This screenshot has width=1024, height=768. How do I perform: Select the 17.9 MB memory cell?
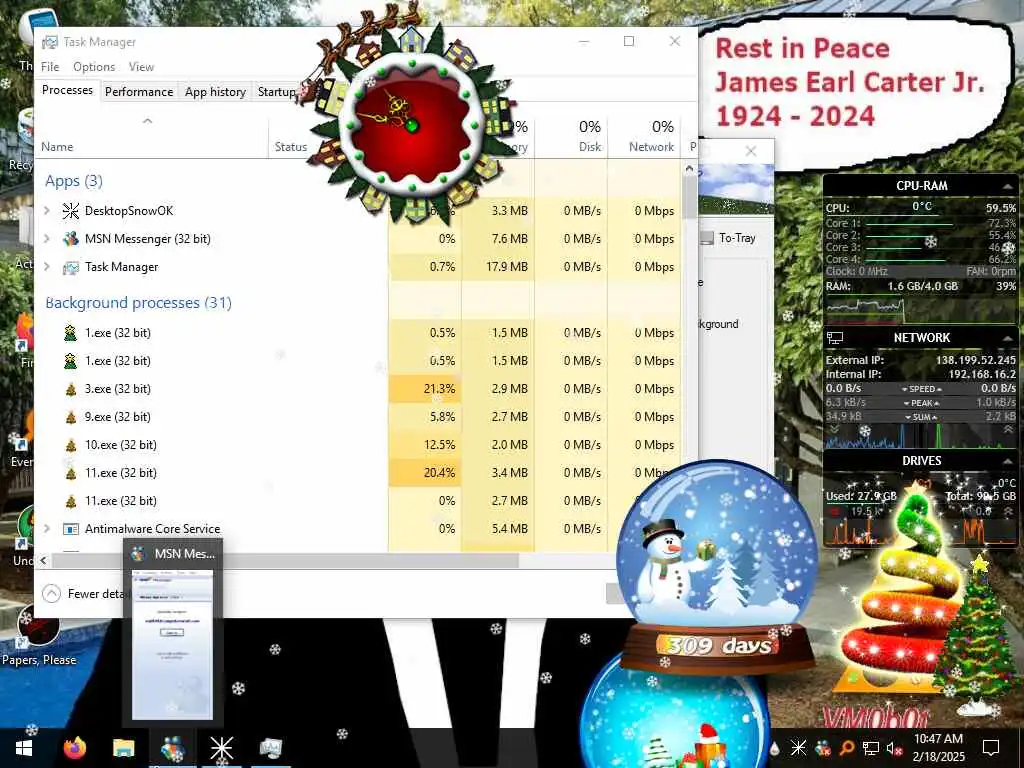[498, 266]
